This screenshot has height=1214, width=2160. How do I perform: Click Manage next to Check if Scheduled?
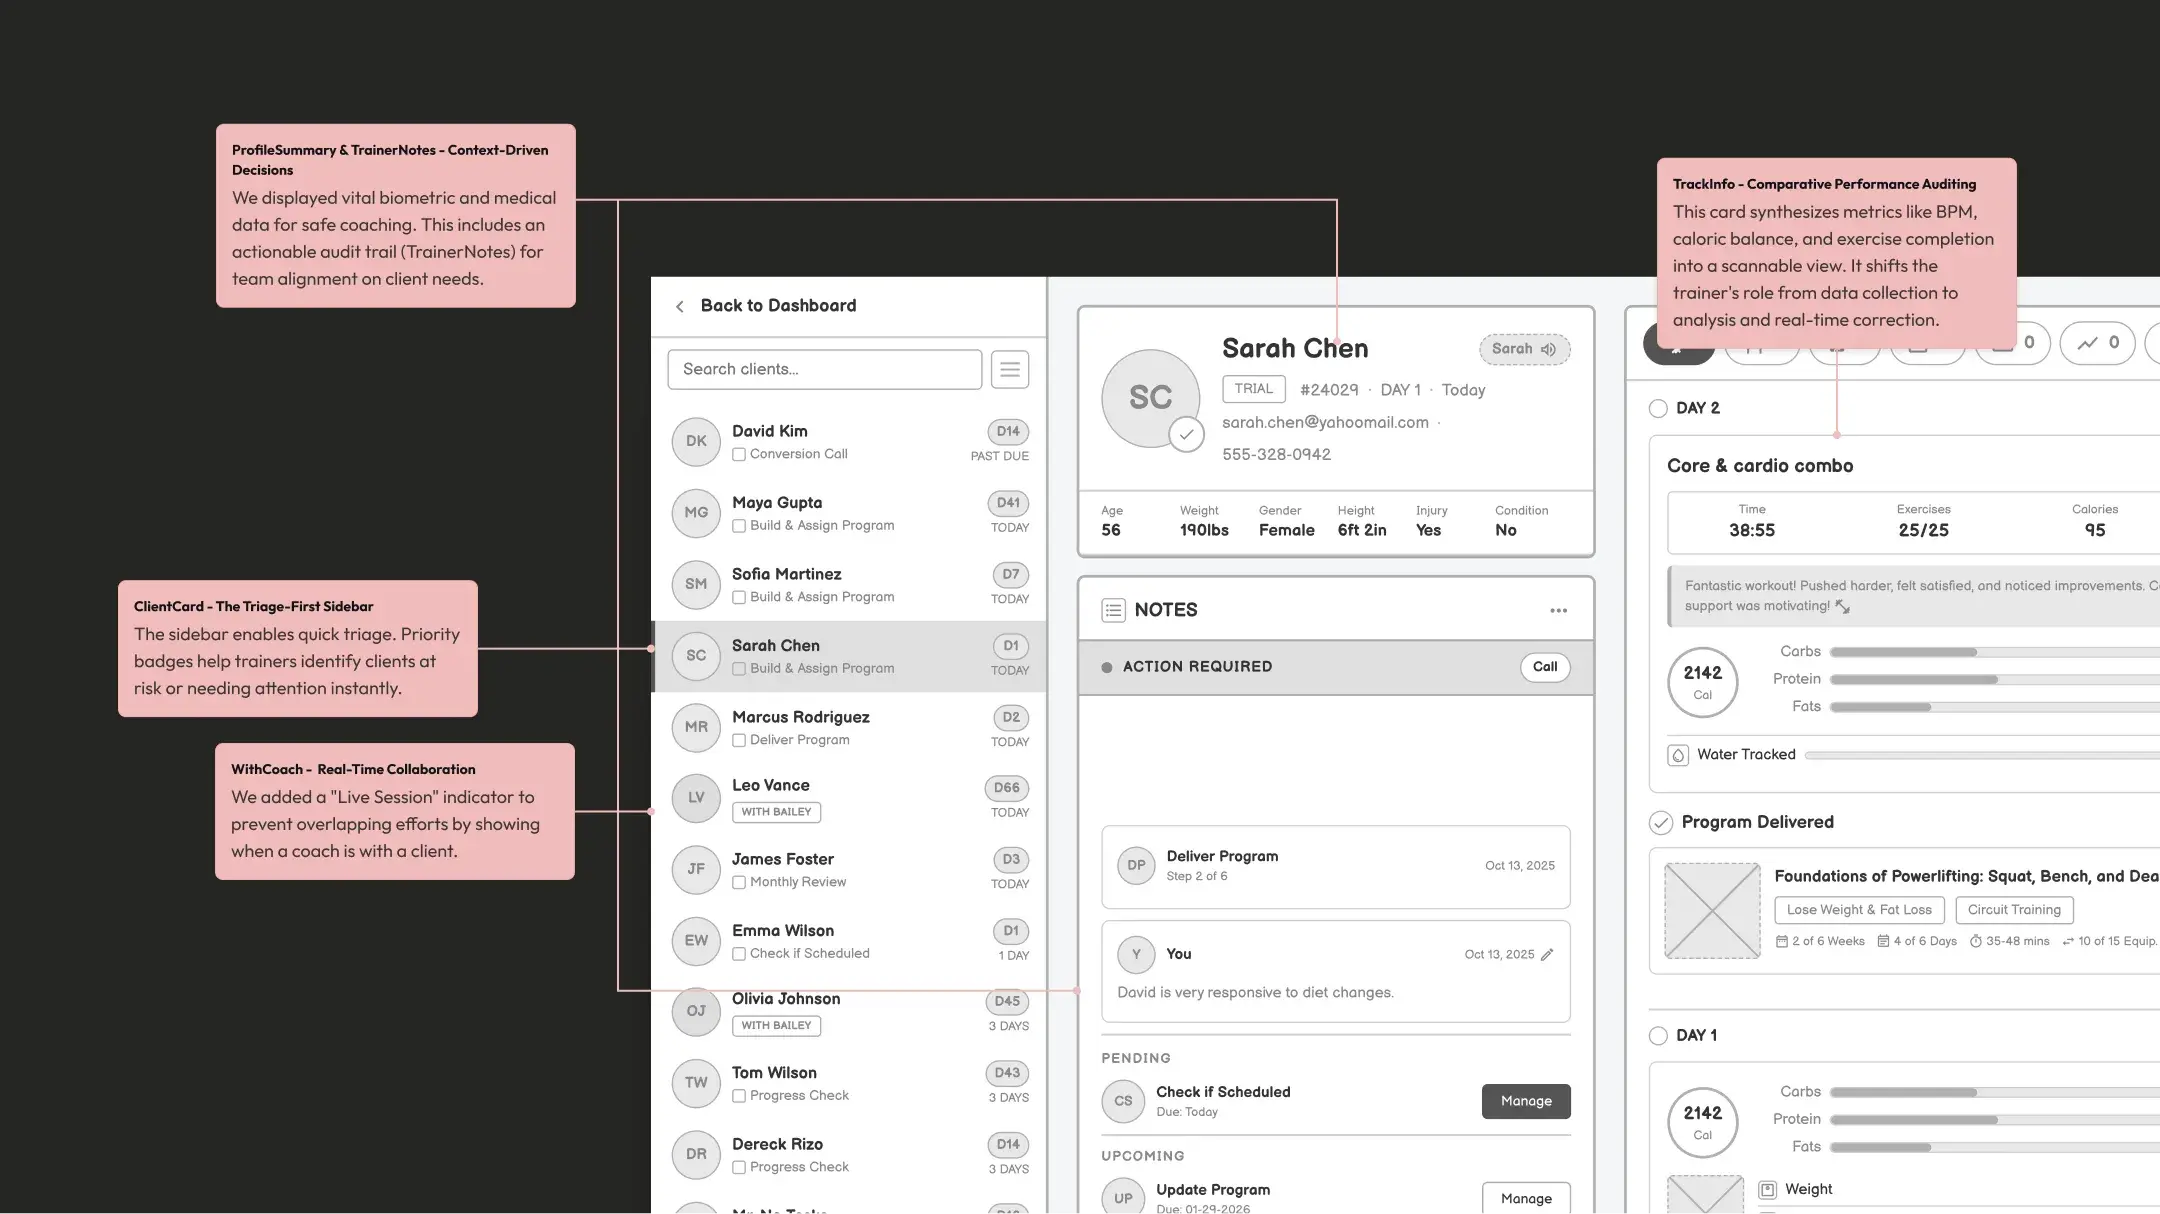pos(1526,1101)
